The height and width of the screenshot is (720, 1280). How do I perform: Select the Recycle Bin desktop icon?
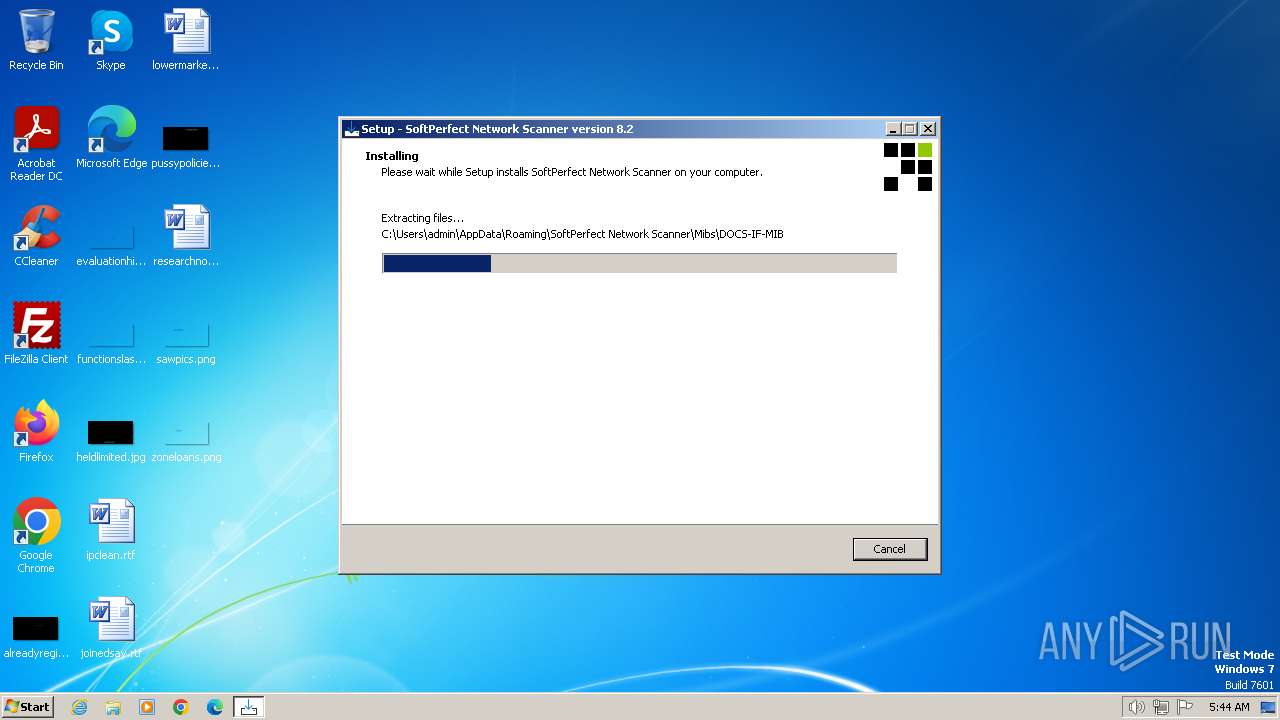pyautogui.click(x=36, y=40)
